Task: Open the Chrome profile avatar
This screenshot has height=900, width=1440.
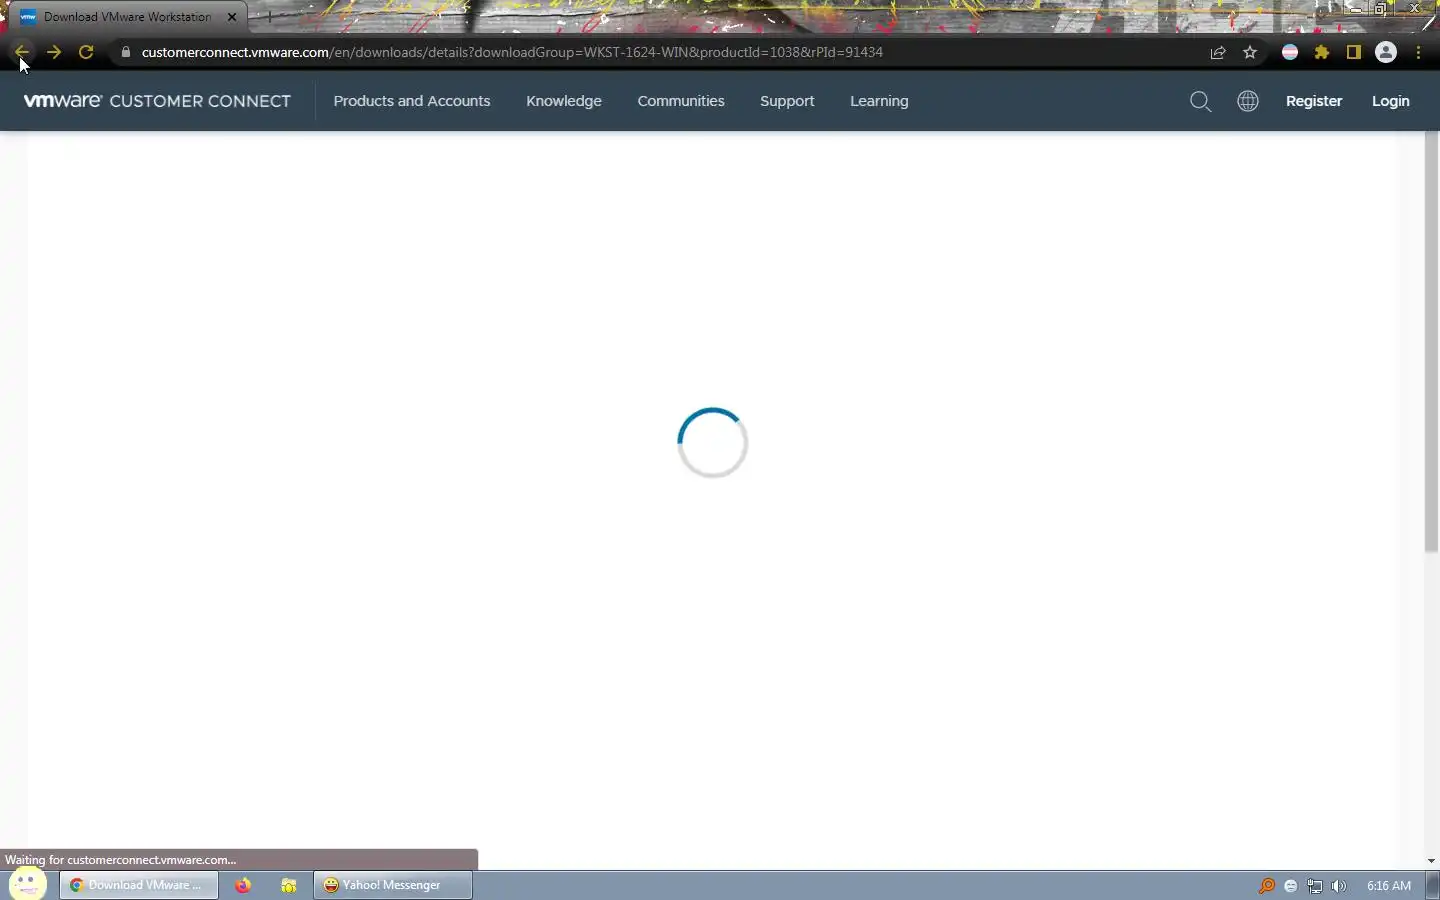Action: pos(1386,52)
